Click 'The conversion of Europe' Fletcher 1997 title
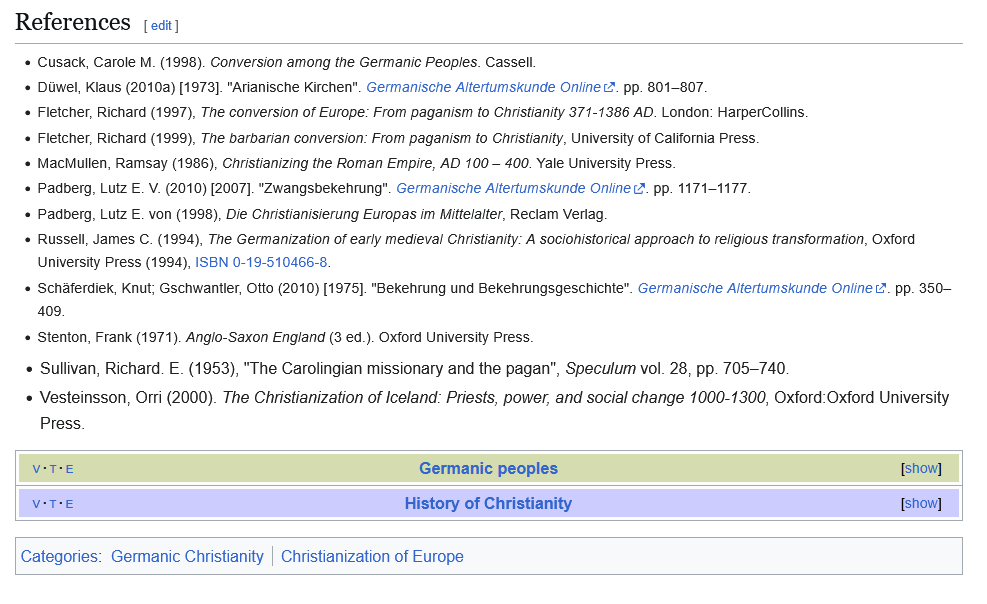The image size is (987, 604). coord(428,113)
